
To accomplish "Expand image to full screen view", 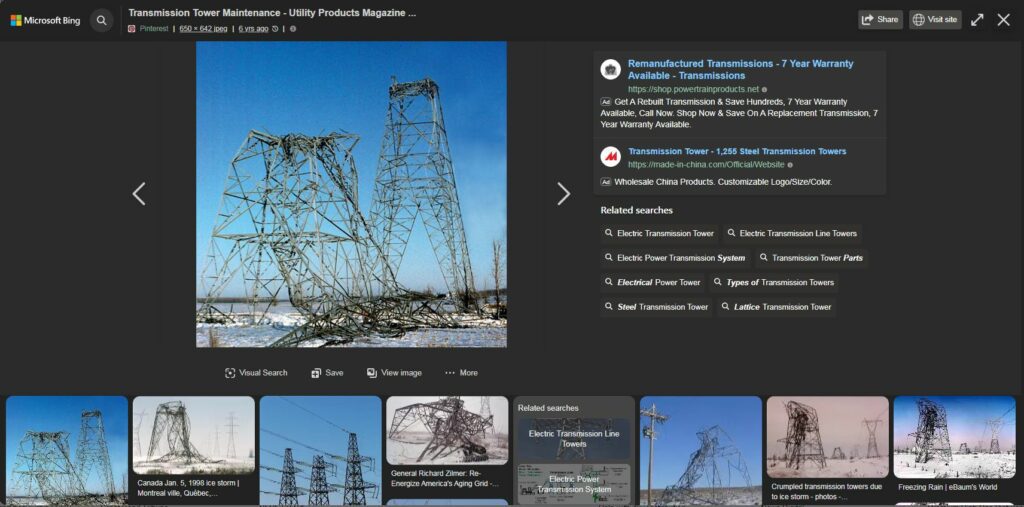I will pyautogui.click(x=977, y=20).
